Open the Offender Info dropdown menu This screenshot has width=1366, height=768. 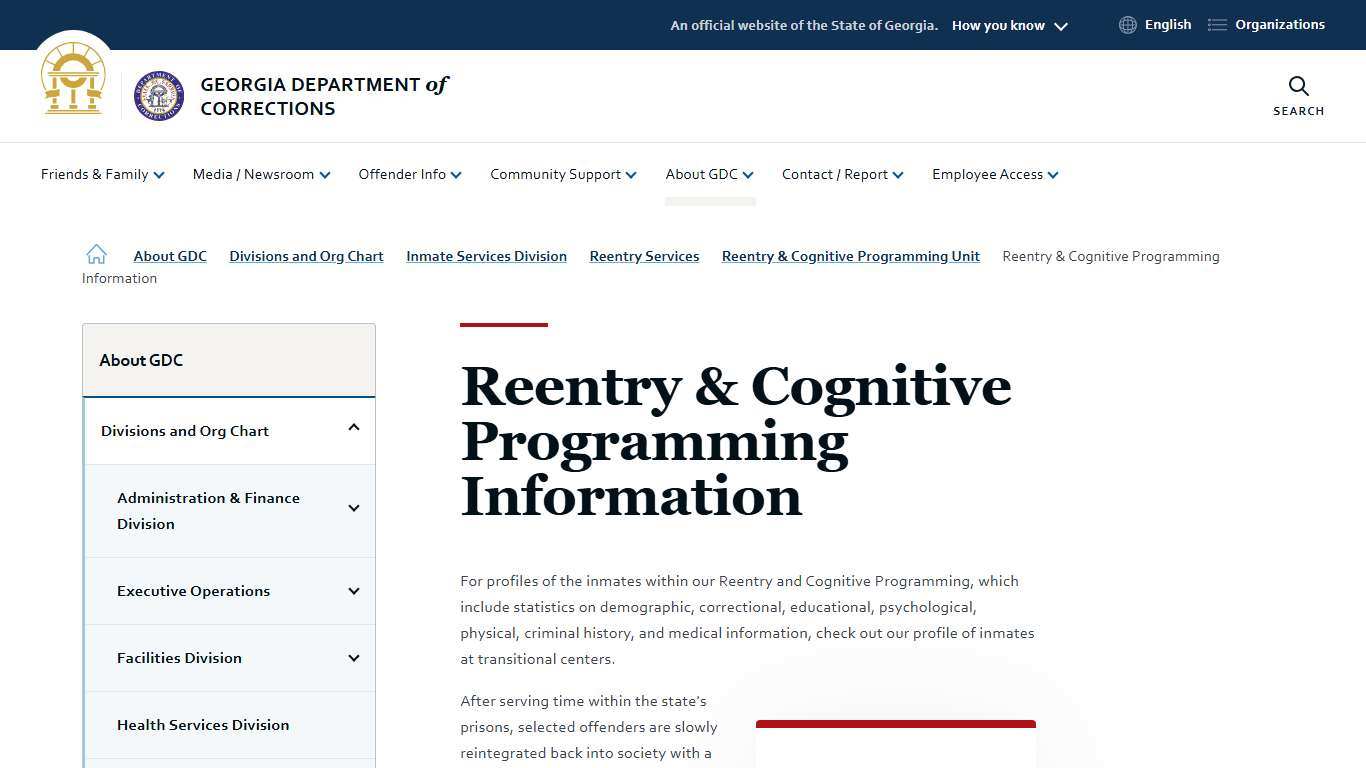pyautogui.click(x=409, y=174)
